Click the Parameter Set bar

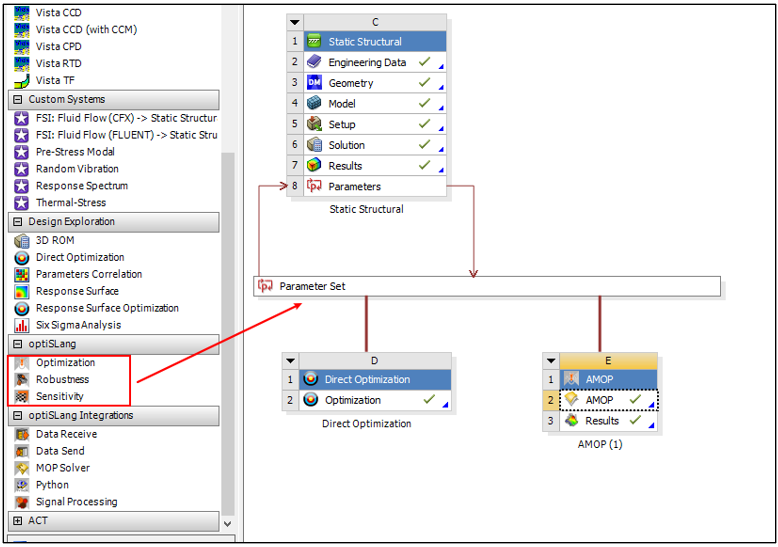click(x=487, y=286)
